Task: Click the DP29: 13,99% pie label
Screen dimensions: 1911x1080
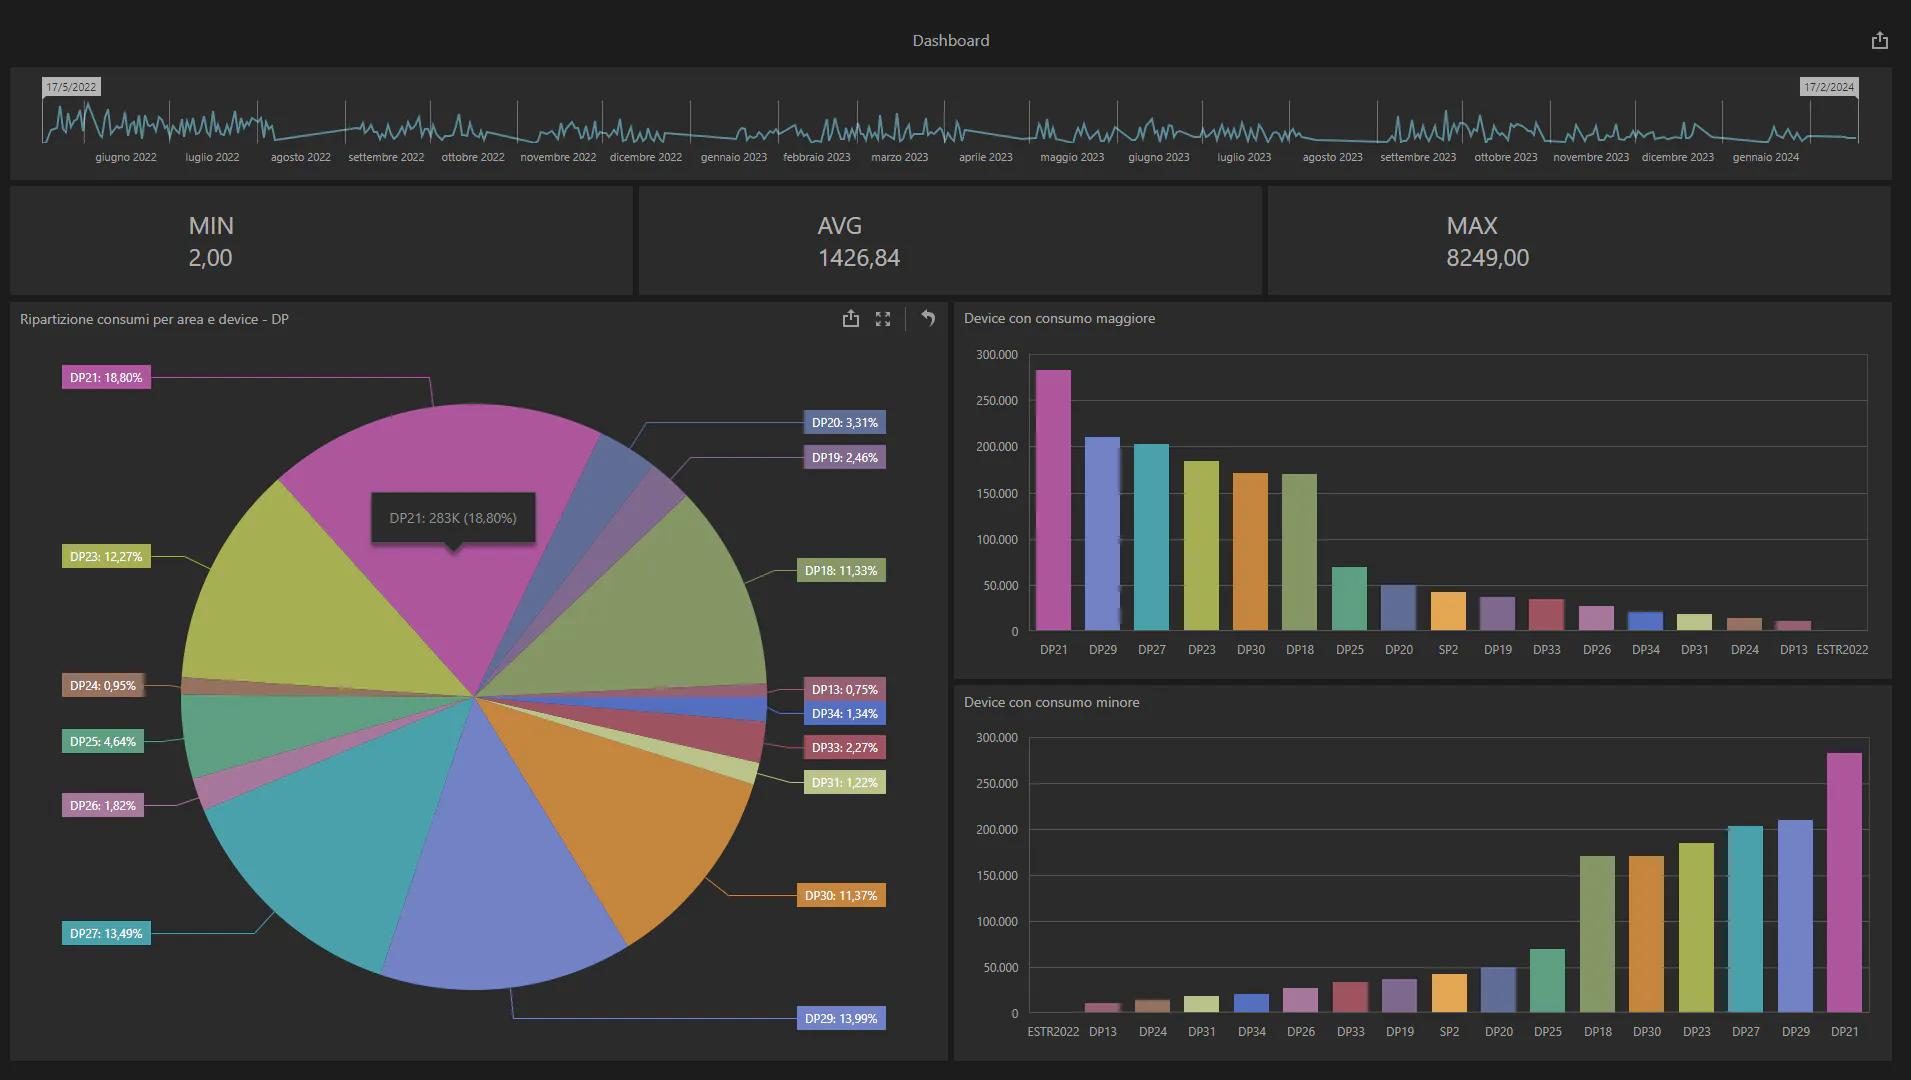Action: coord(841,1018)
